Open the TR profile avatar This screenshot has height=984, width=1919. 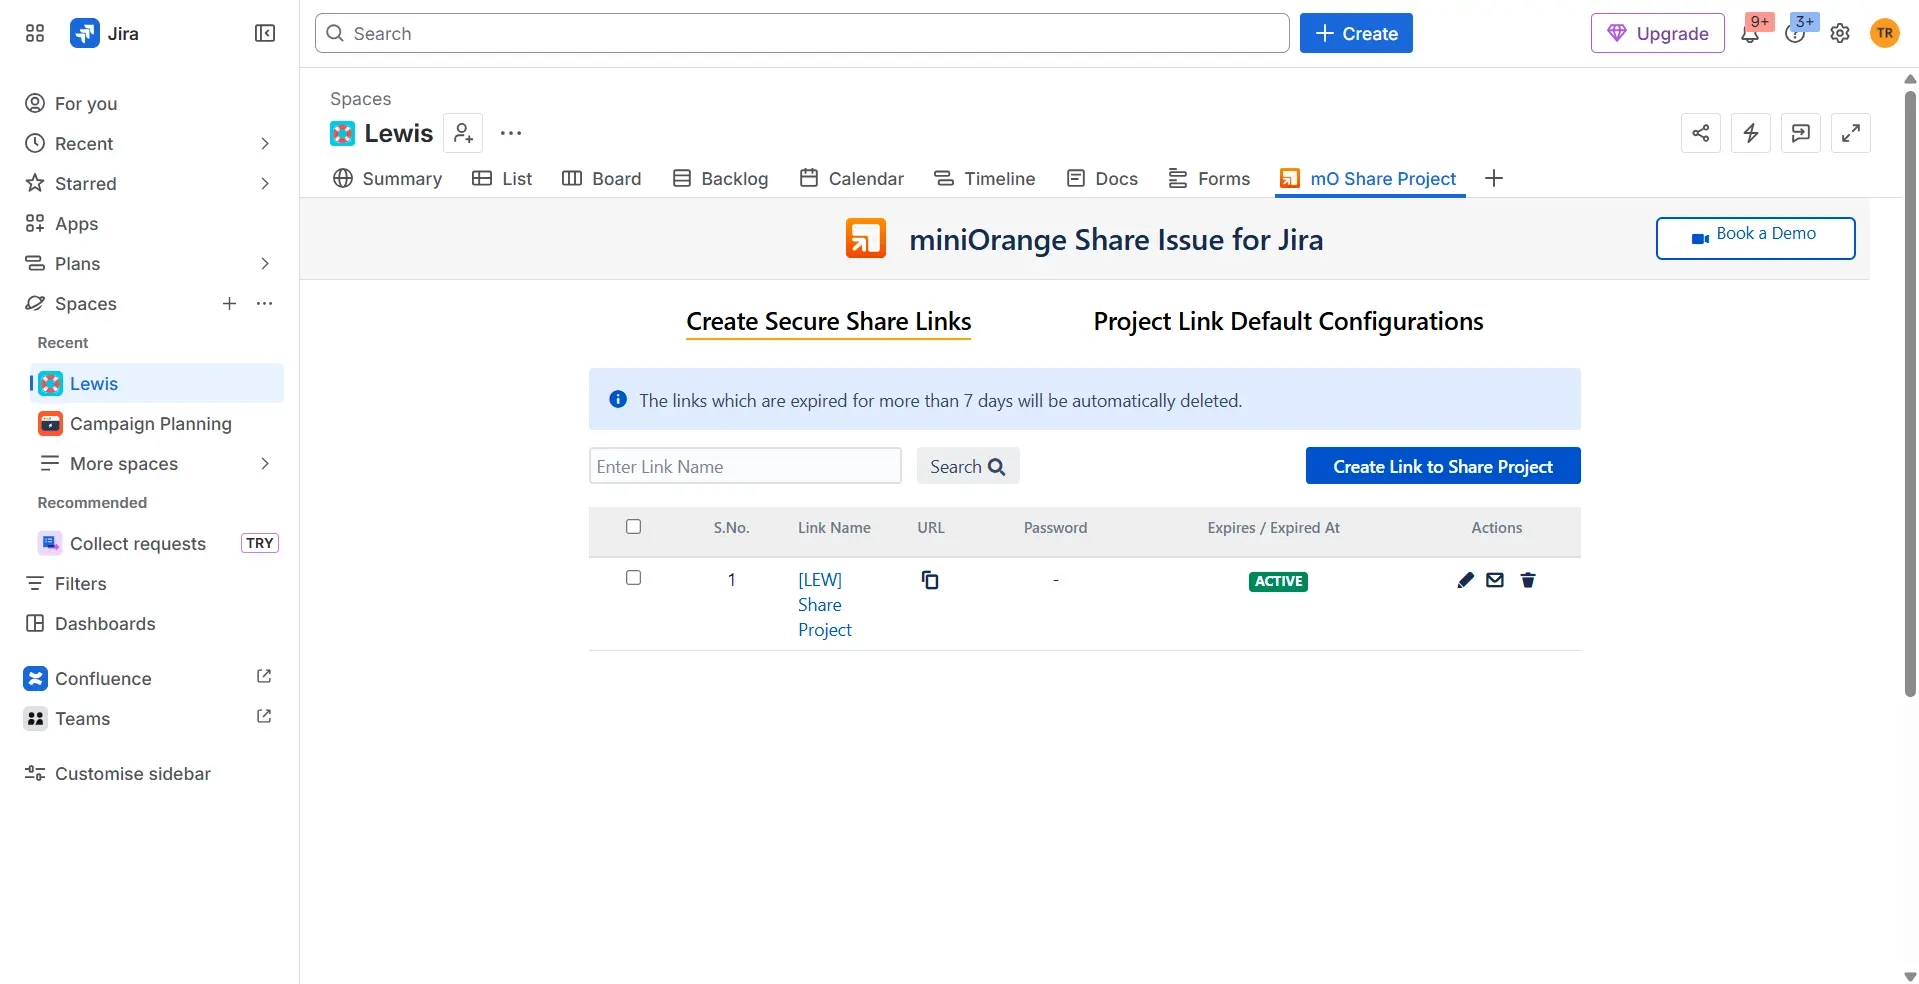1885,33
